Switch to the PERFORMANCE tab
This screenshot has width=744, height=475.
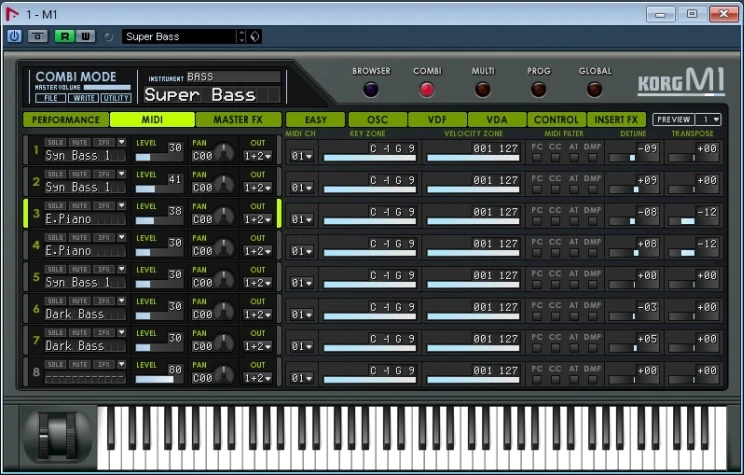[66, 120]
